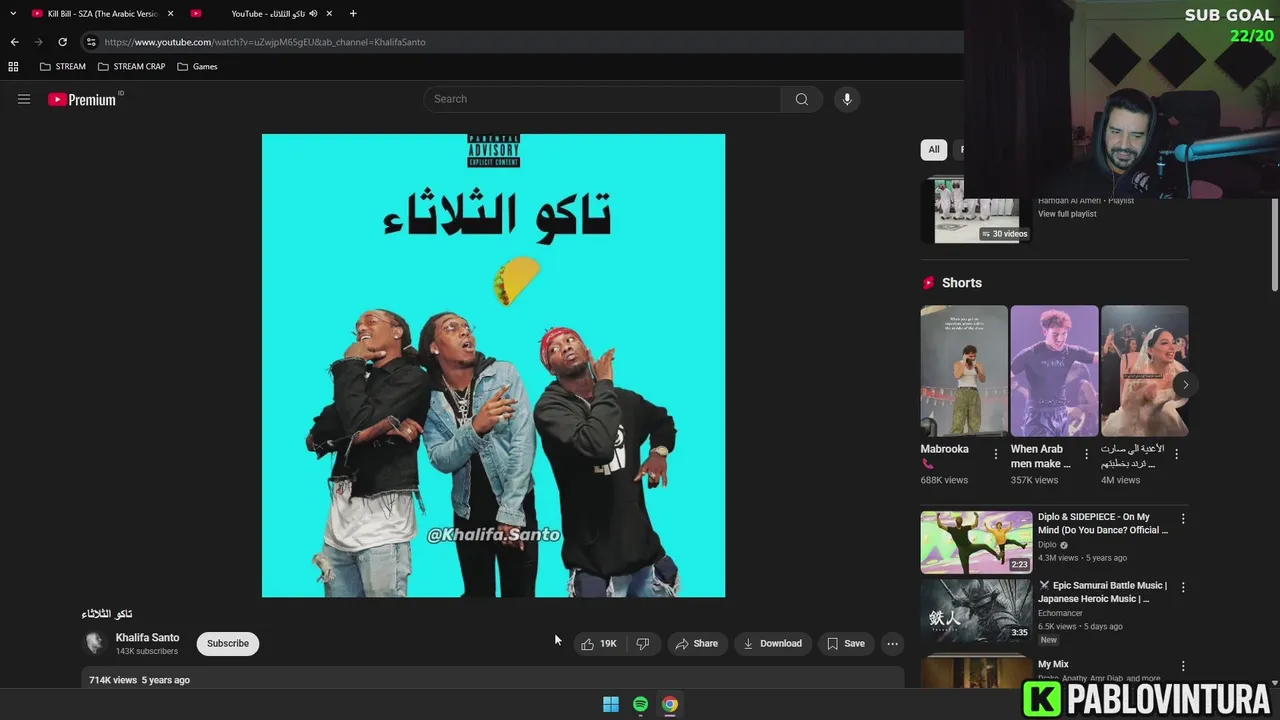Open Diplo & SIDEPIECE video thumbnail

976,542
